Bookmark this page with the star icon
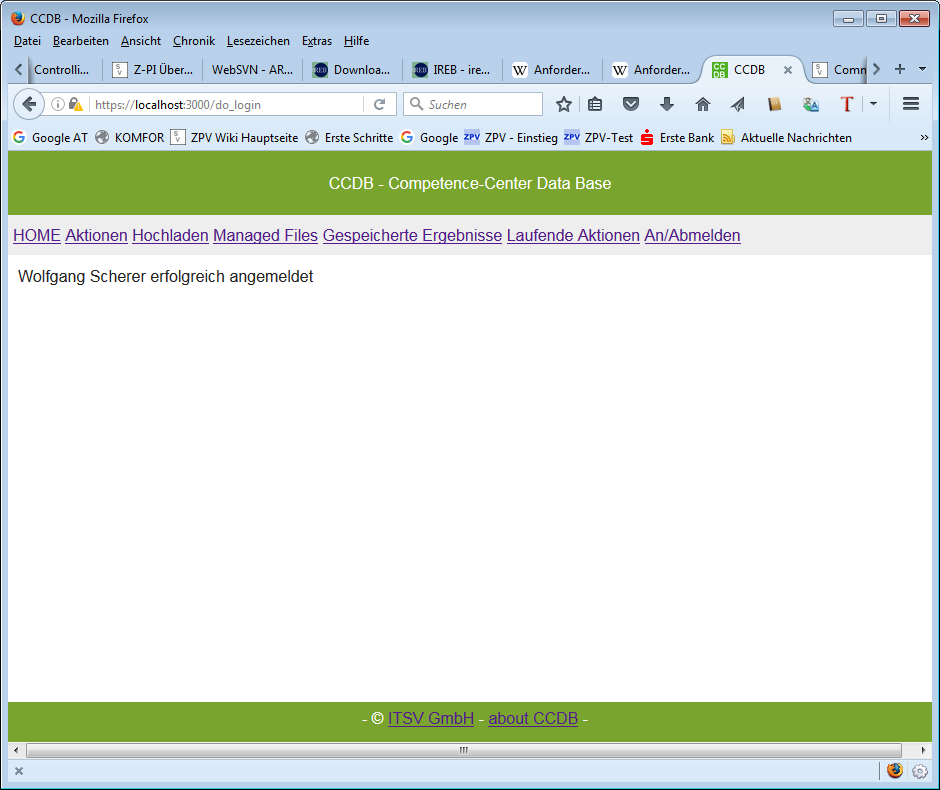Screen dimensions: 940x790 pos(564,104)
